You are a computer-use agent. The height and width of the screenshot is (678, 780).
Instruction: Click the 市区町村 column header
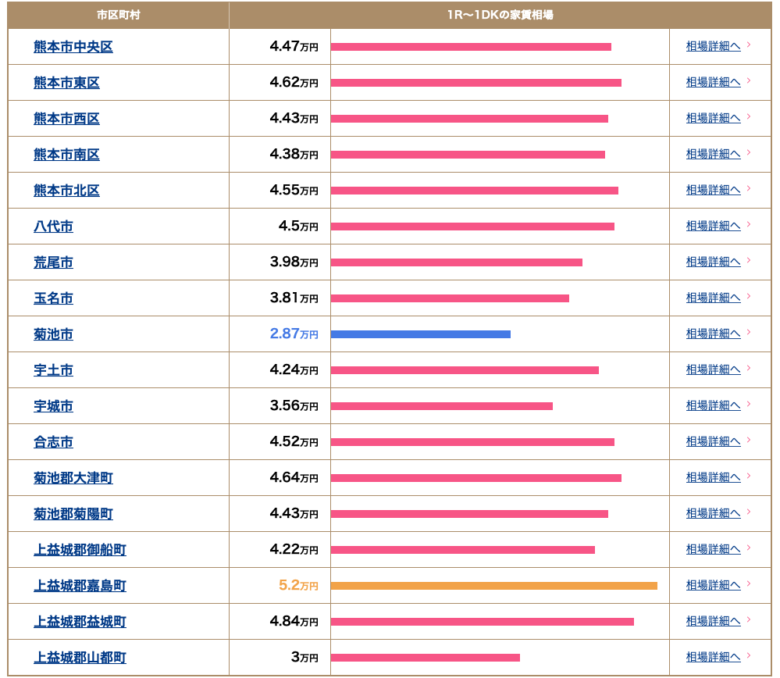tap(118, 15)
